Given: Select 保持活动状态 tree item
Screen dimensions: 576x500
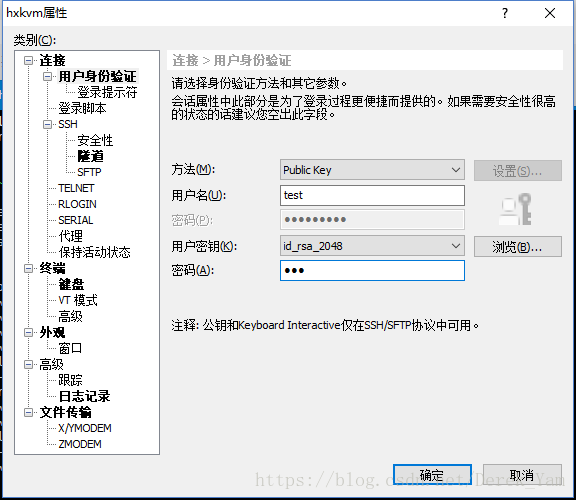Looking at the screenshot, I should 94,252.
